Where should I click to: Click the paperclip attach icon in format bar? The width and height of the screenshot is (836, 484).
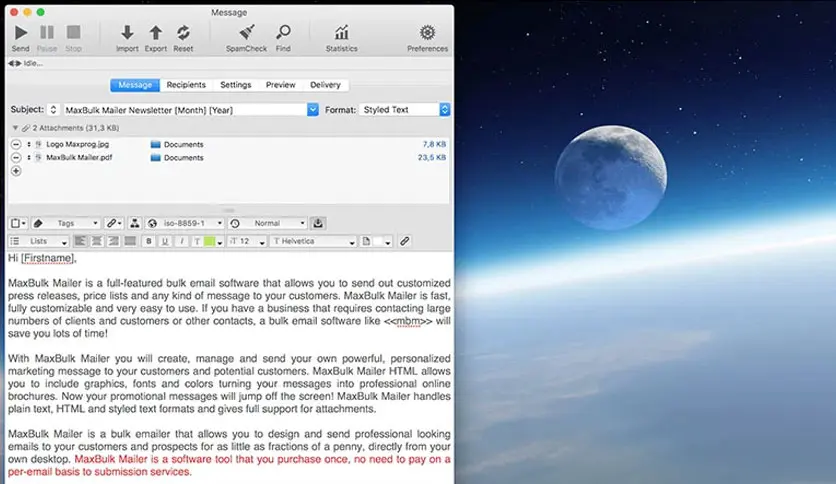[405, 241]
